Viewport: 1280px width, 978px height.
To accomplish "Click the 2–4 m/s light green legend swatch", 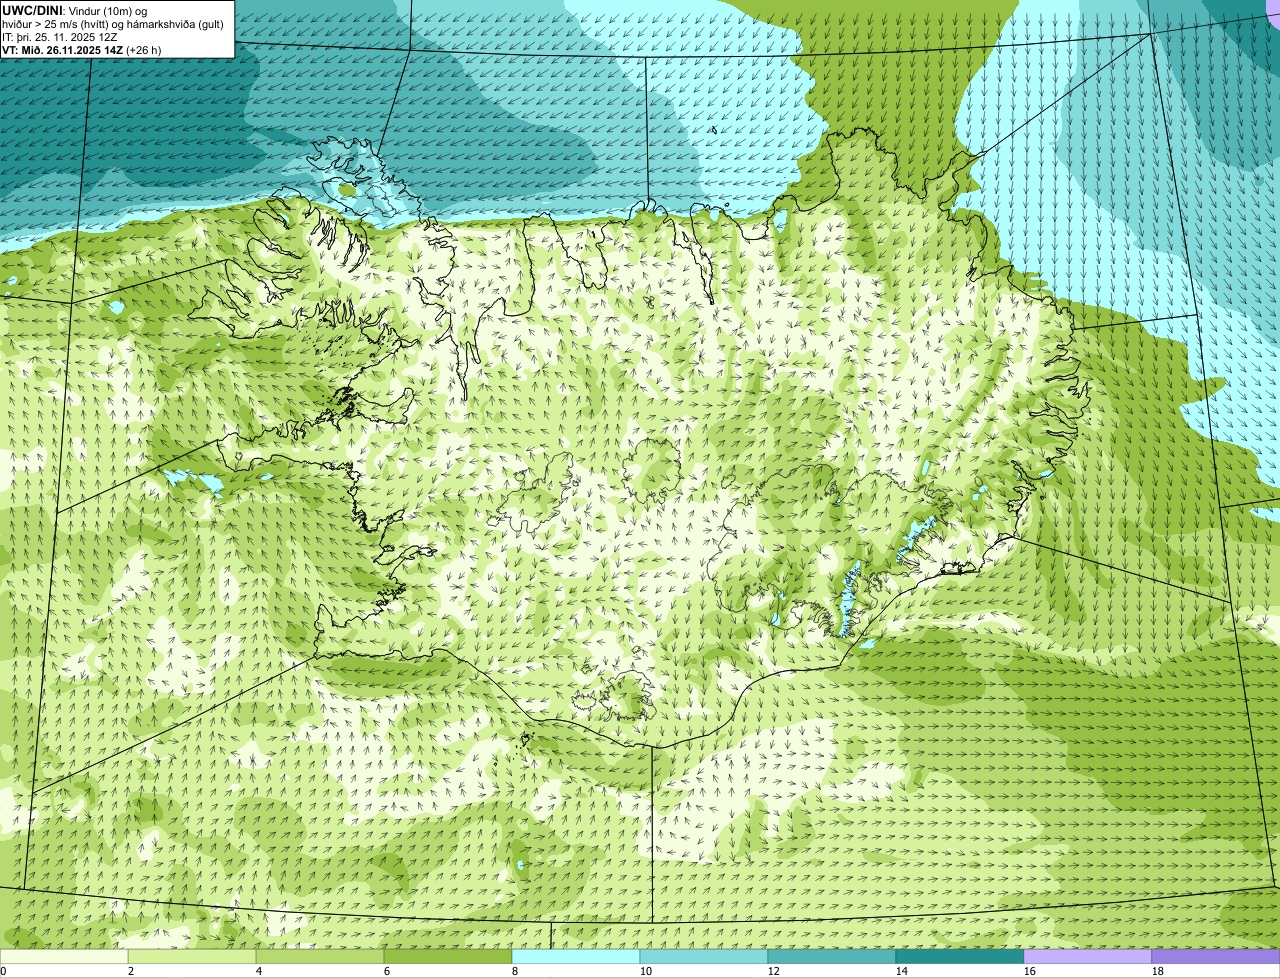I will coord(192,956).
